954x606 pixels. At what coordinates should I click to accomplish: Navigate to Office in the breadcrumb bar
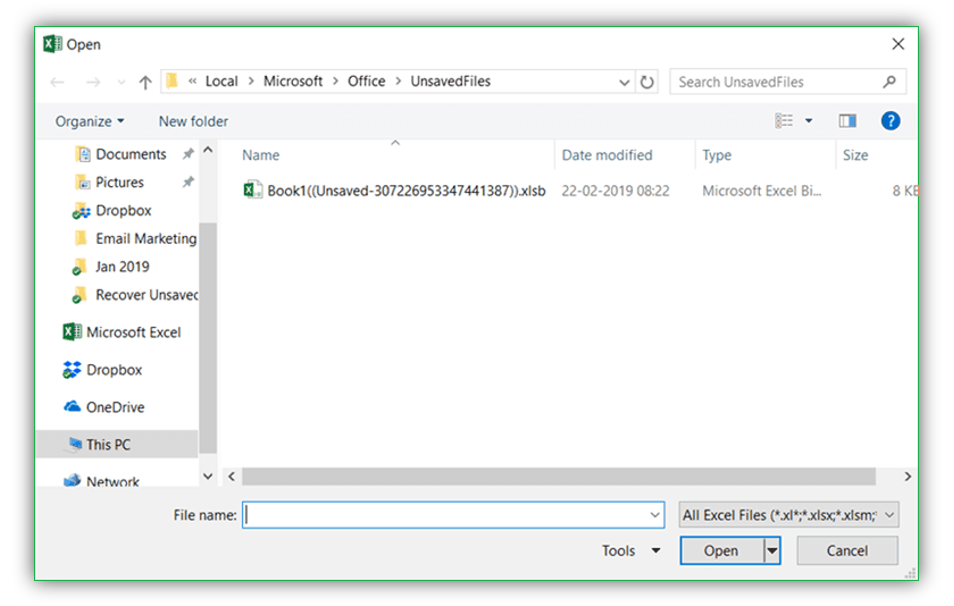366,81
